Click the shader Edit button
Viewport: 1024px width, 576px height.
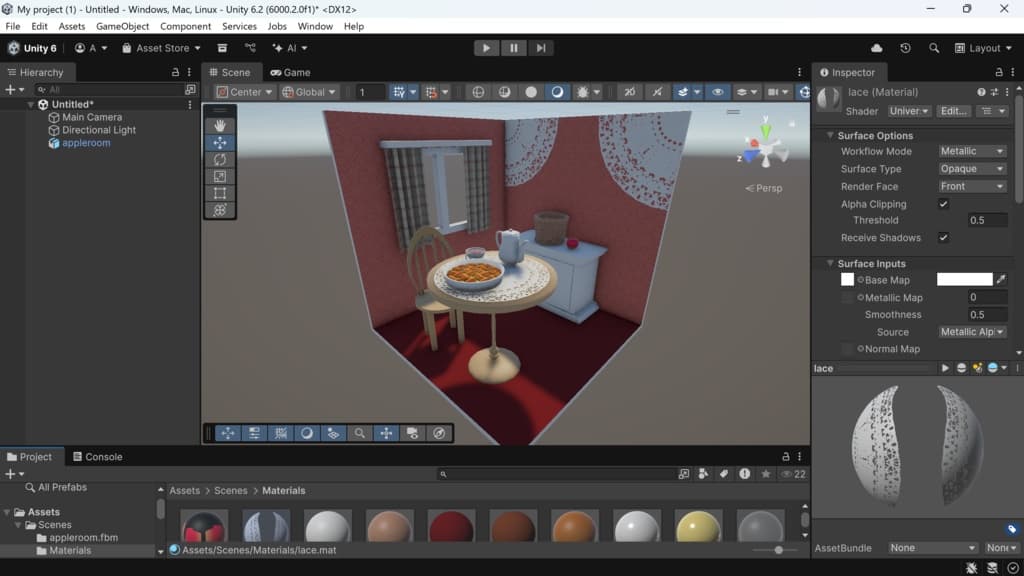click(953, 111)
